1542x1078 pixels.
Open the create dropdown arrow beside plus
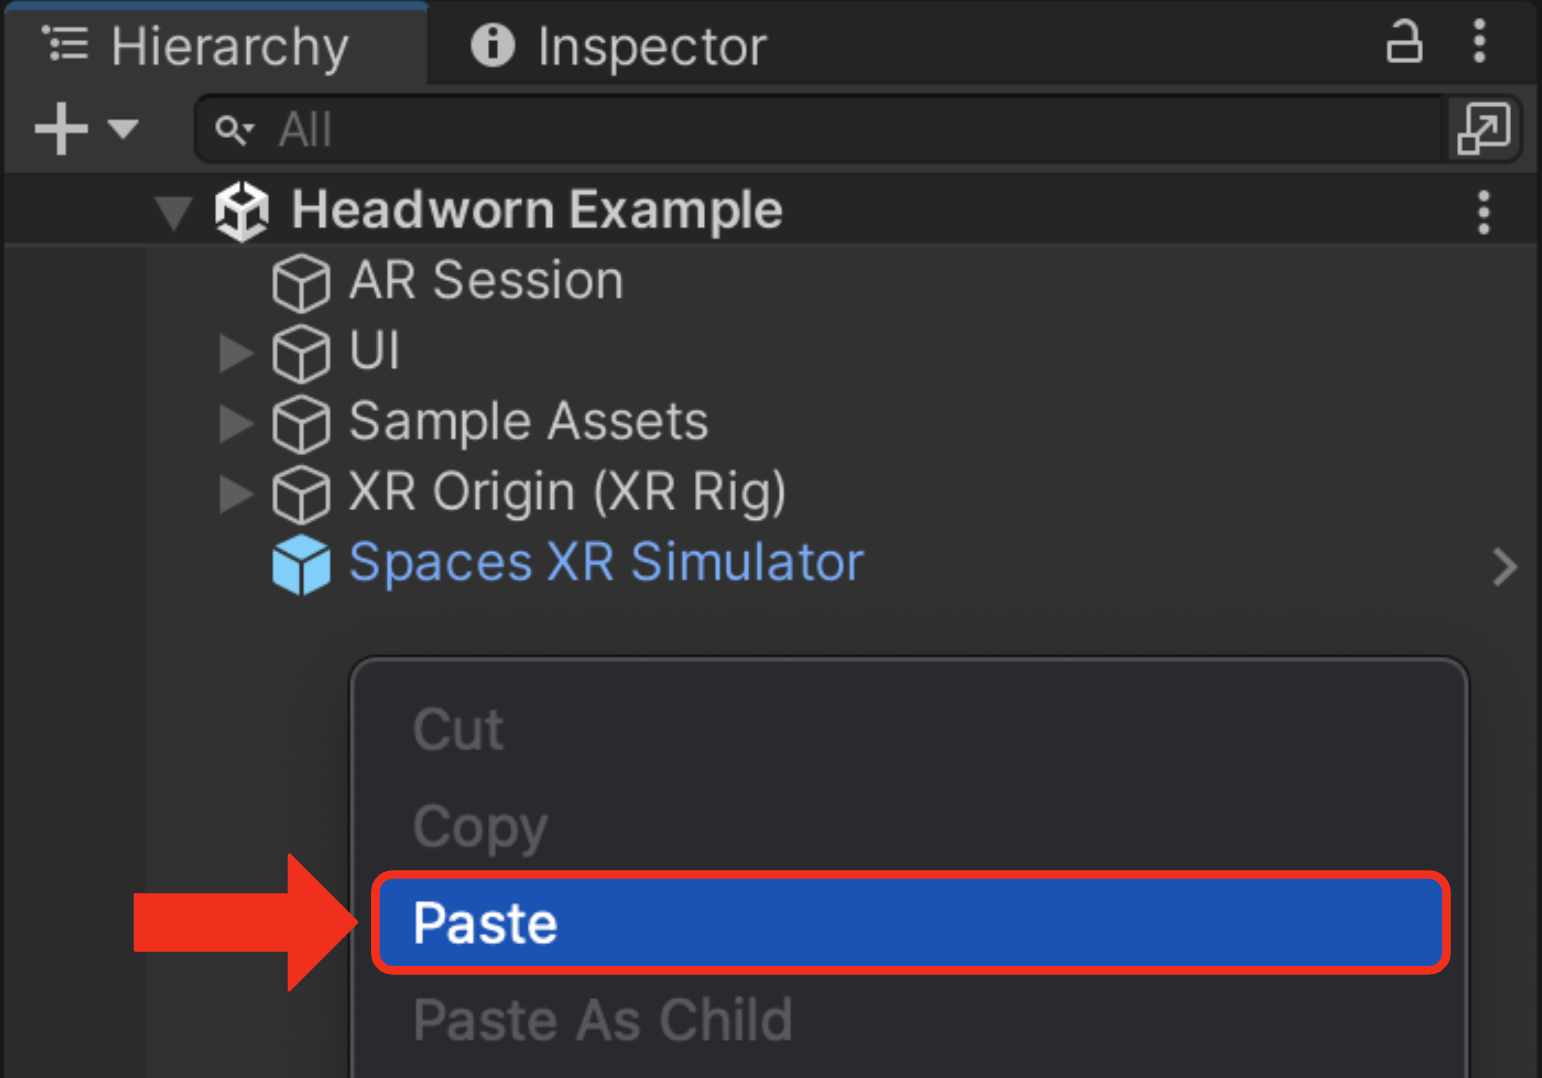pyautogui.click(x=123, y=129)
